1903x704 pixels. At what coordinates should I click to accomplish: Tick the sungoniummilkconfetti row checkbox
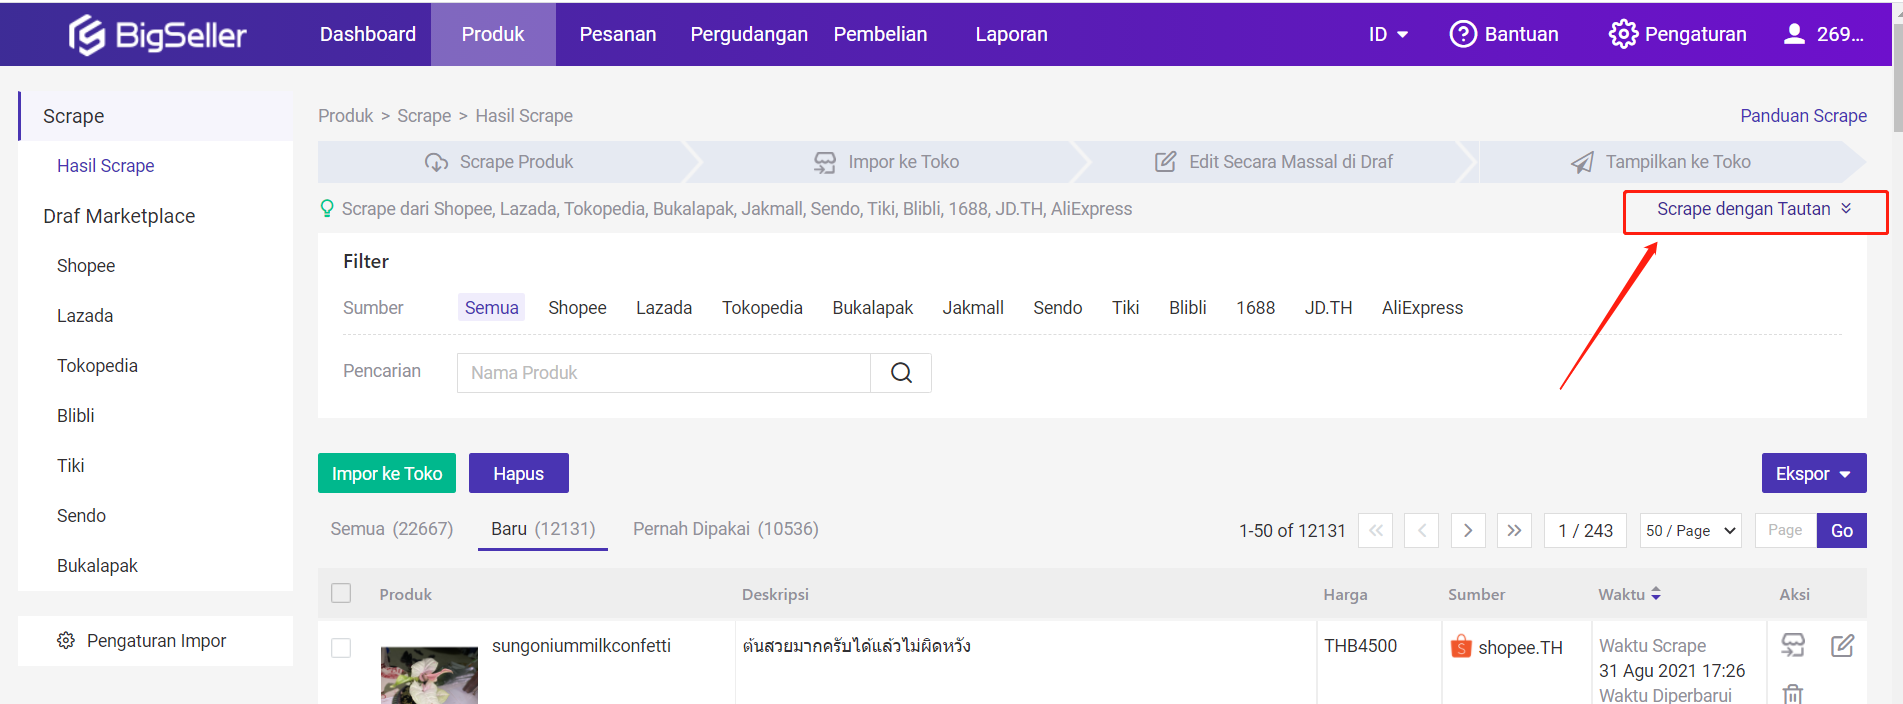click(x=341, y=648)
